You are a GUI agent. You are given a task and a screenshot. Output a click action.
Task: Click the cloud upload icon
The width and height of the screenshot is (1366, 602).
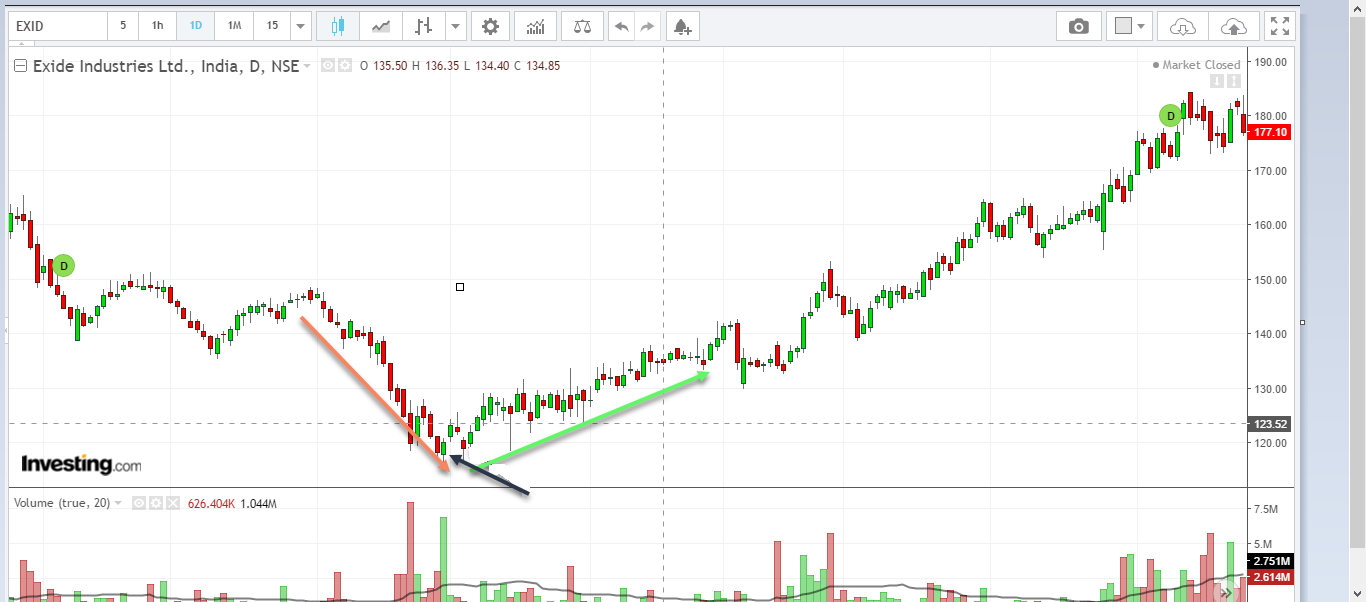[1234, 25]
